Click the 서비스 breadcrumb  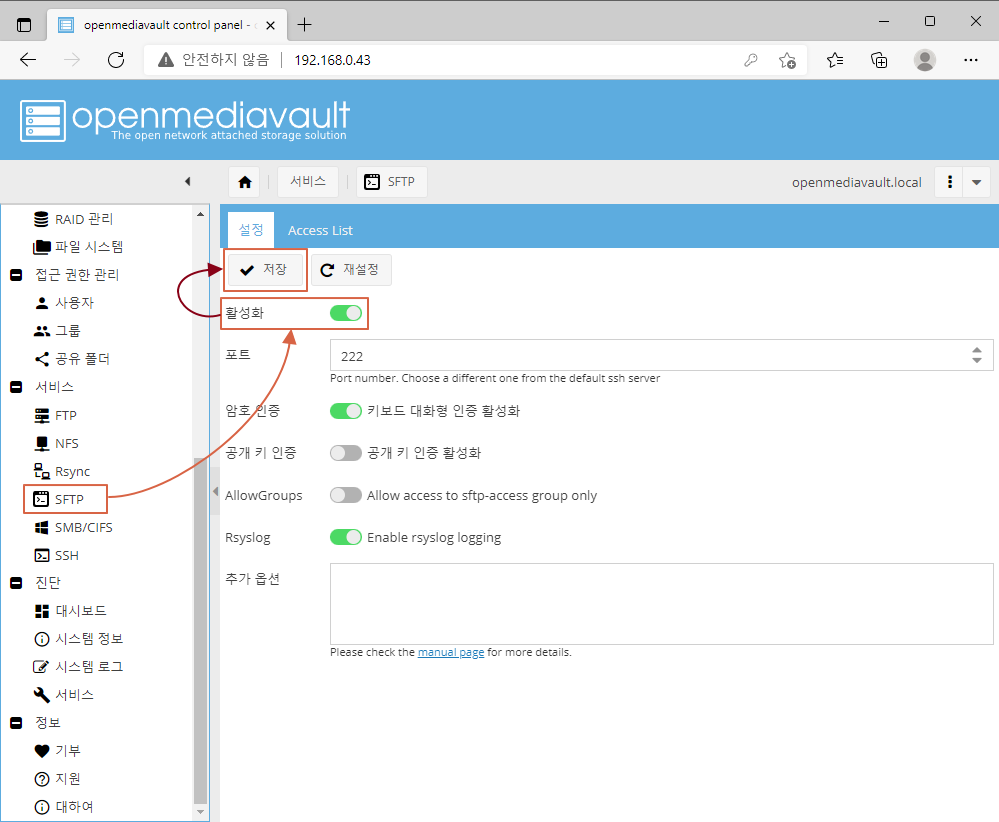308,182
